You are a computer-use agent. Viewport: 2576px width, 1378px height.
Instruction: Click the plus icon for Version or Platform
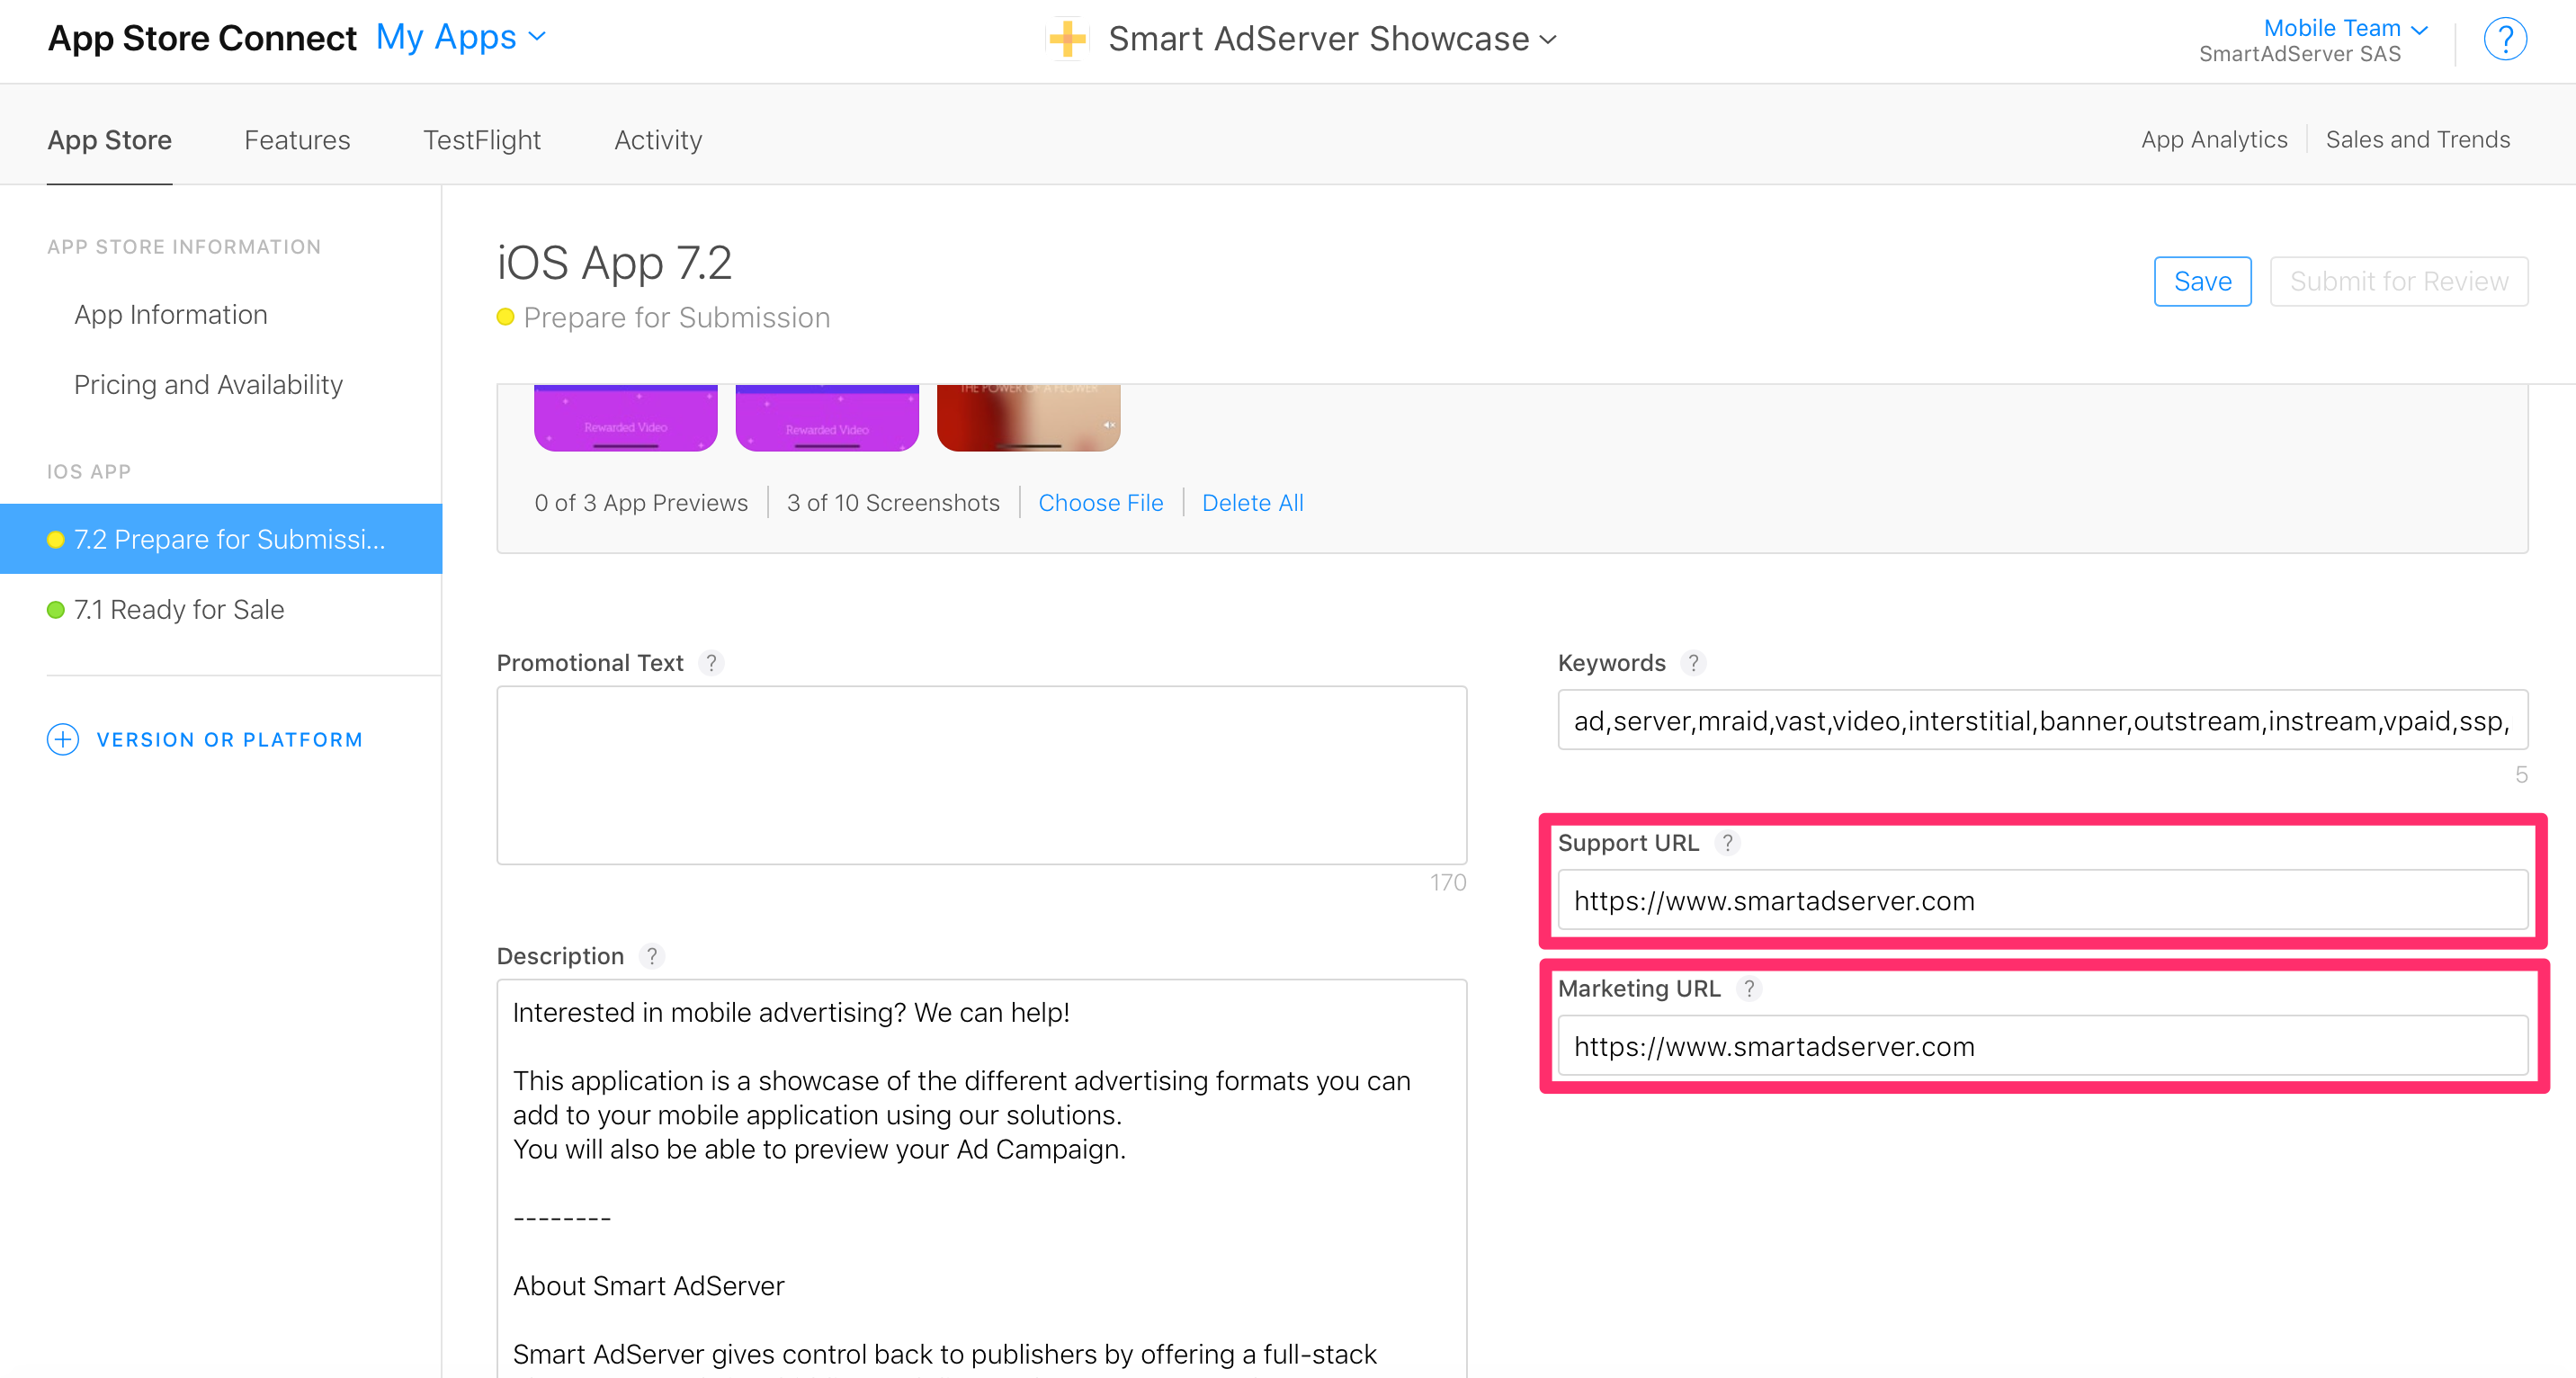63,739
